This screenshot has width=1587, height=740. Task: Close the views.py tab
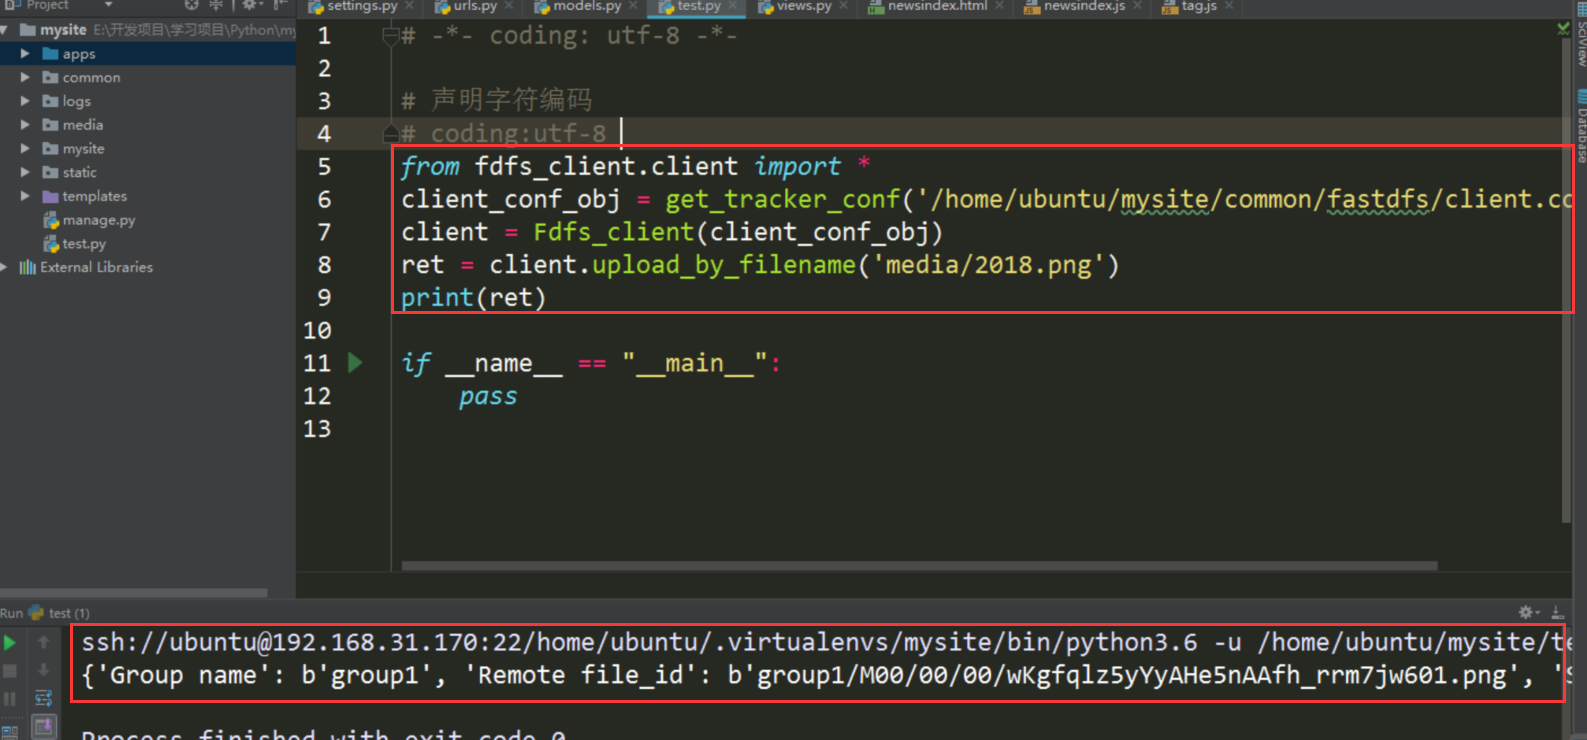tap(844, 6)
